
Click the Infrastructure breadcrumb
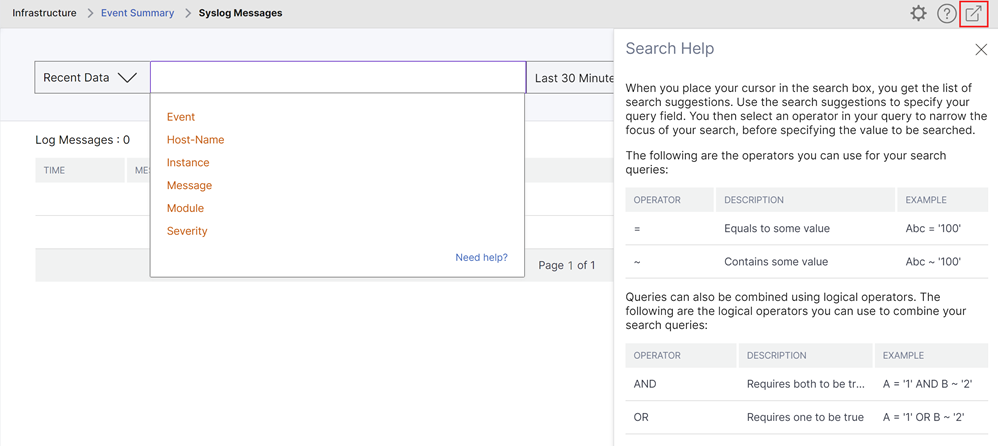[45, 13]
